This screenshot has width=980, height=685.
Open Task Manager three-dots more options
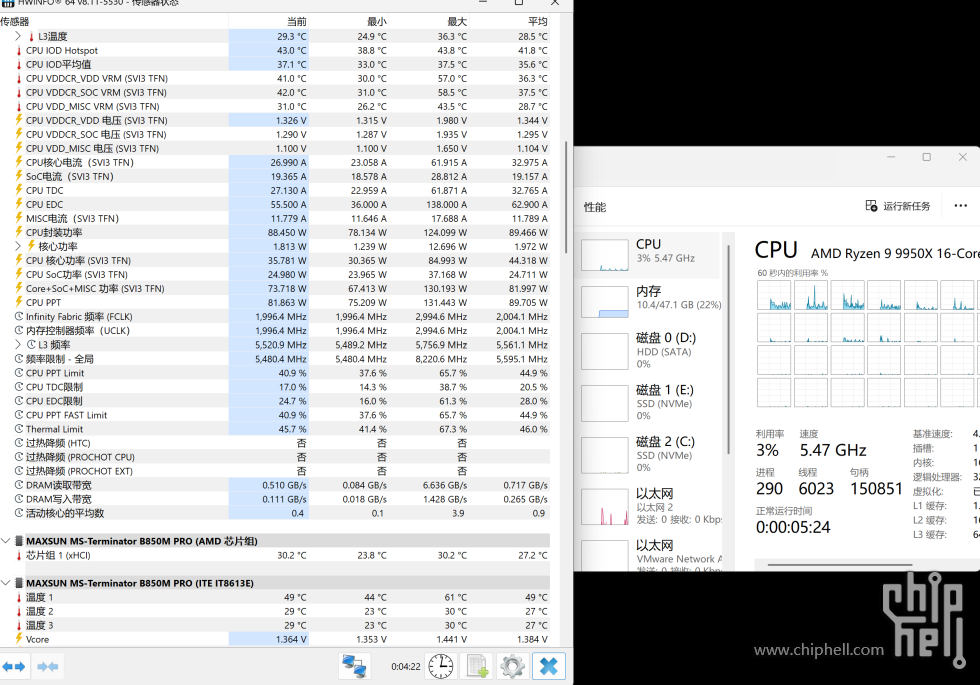click(961, 206)
